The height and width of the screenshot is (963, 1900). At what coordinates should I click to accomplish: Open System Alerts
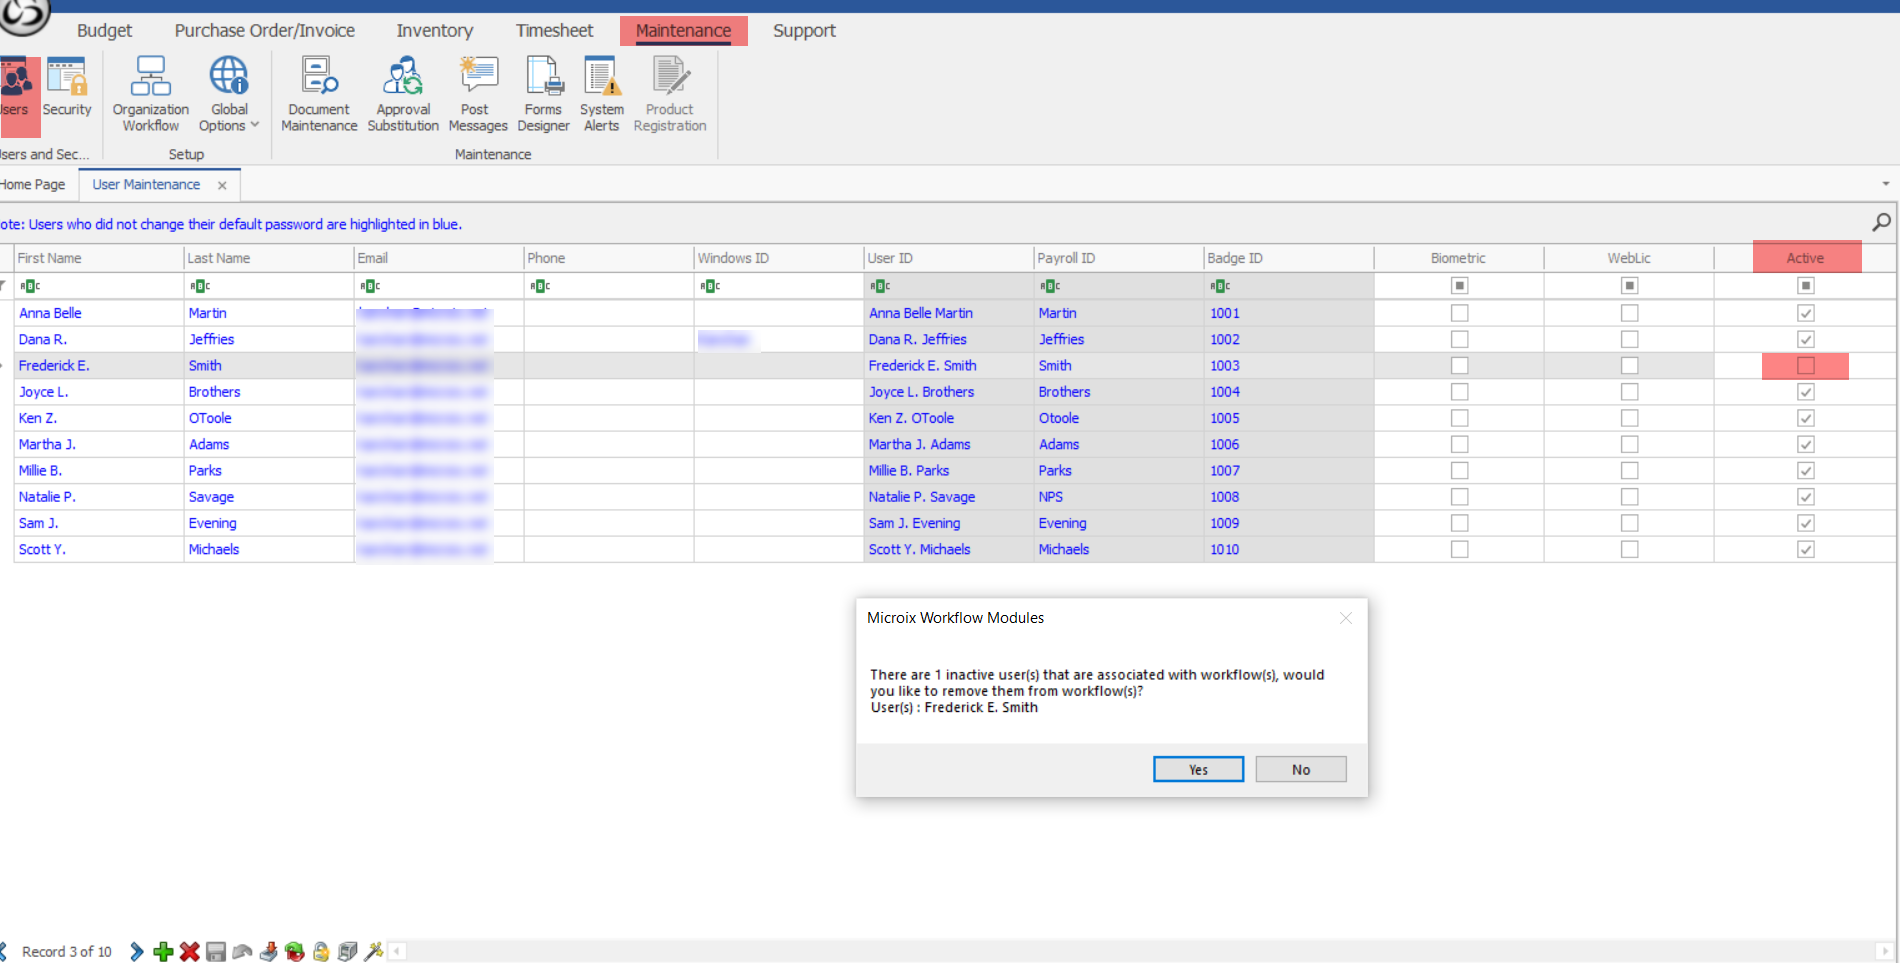point(601,94)
